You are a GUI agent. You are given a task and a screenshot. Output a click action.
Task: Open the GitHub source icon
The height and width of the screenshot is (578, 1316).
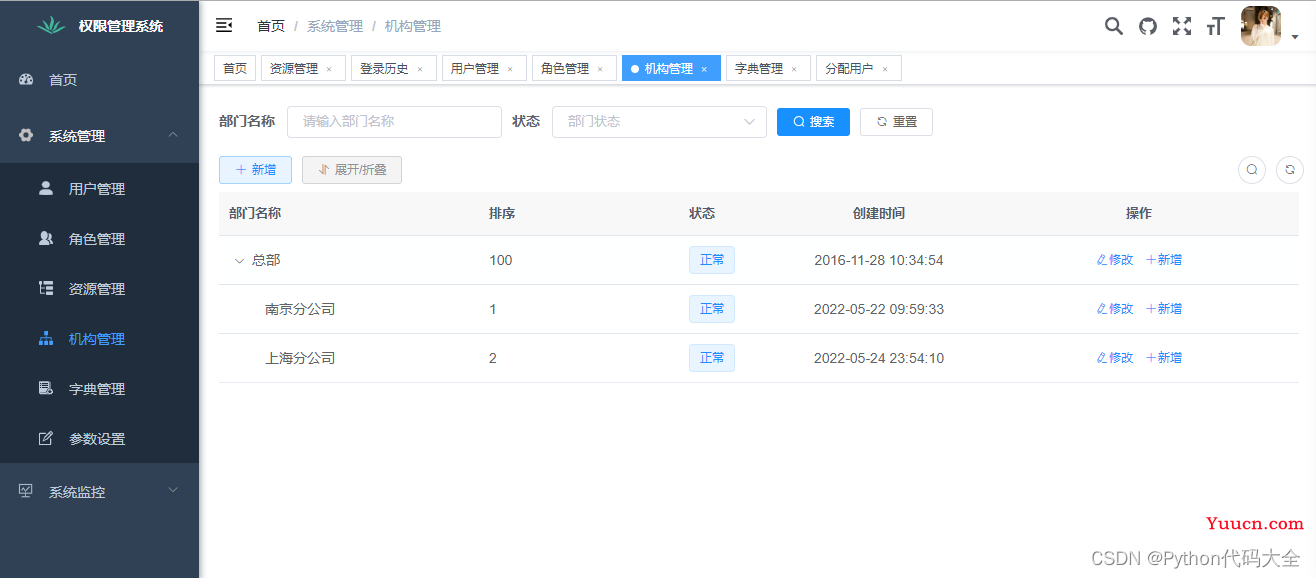coord(1148,26)
